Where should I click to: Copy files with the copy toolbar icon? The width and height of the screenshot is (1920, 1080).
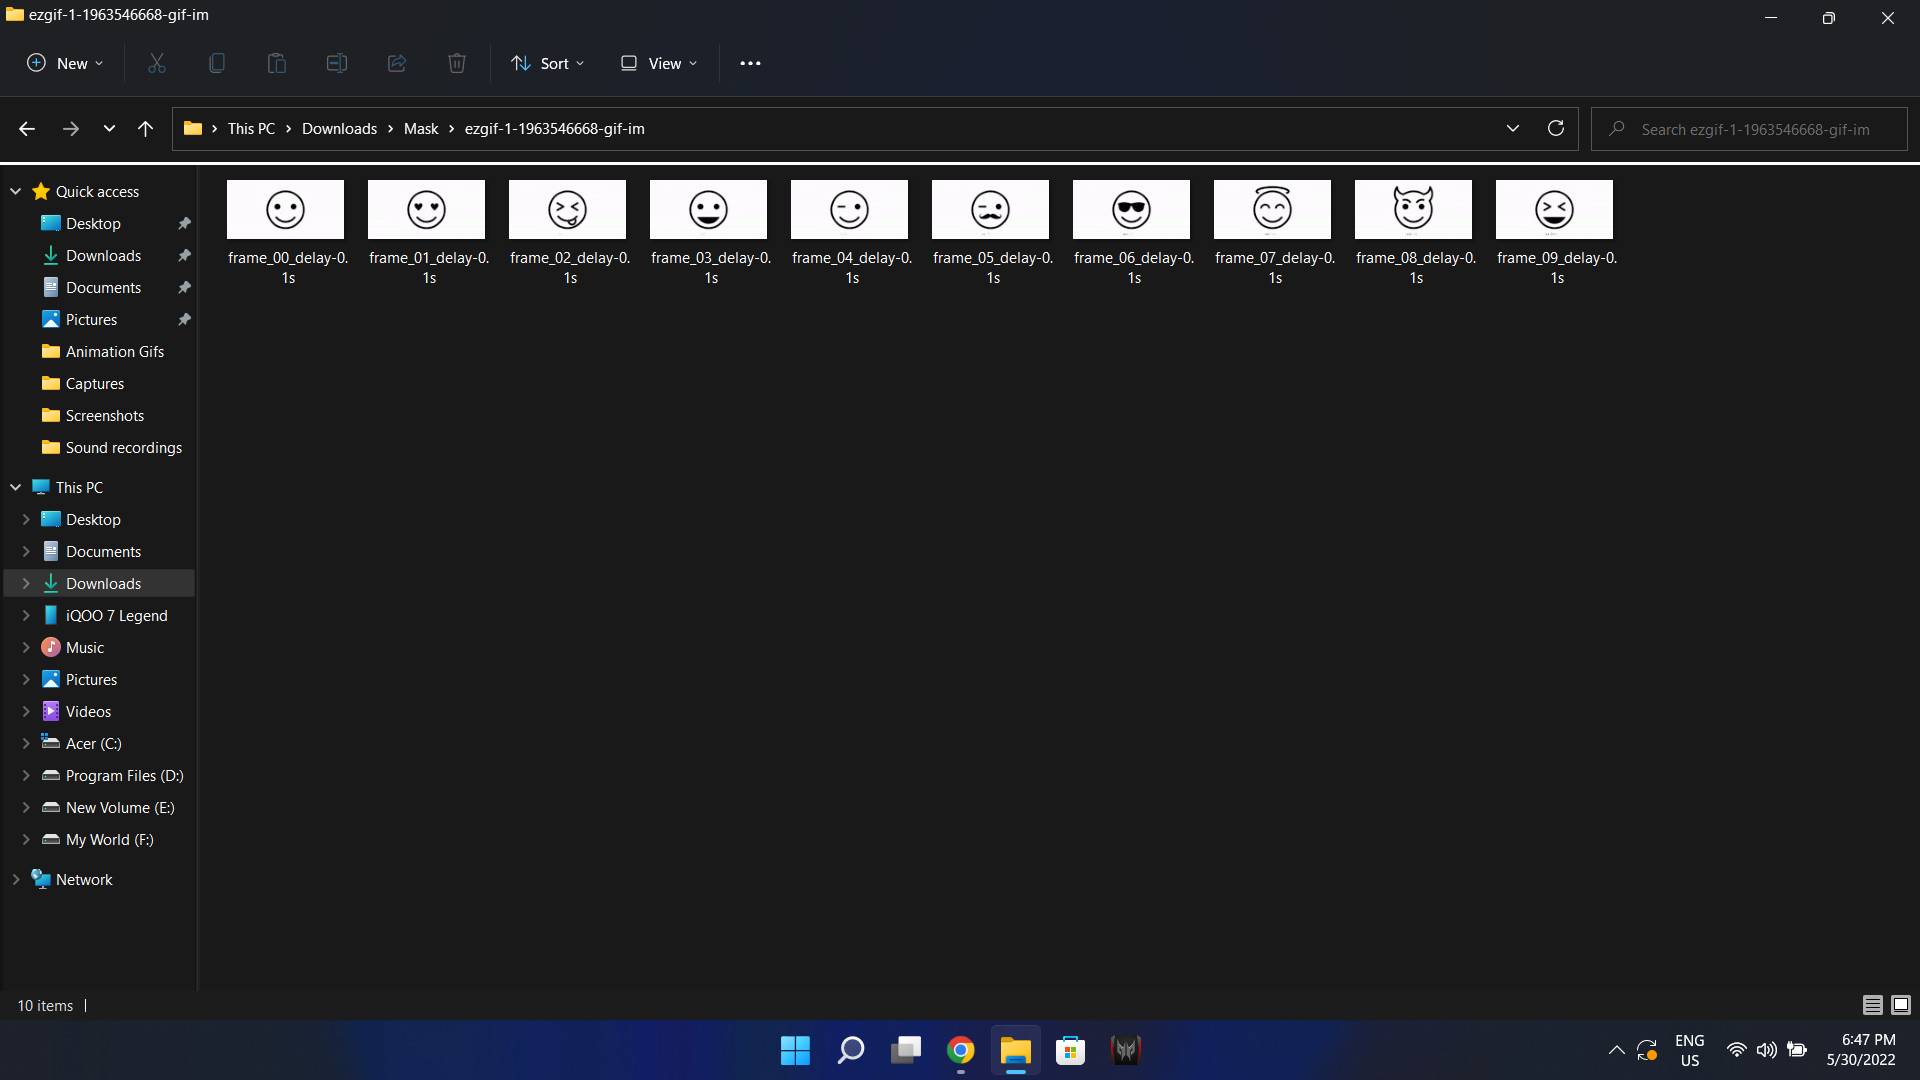216,62
